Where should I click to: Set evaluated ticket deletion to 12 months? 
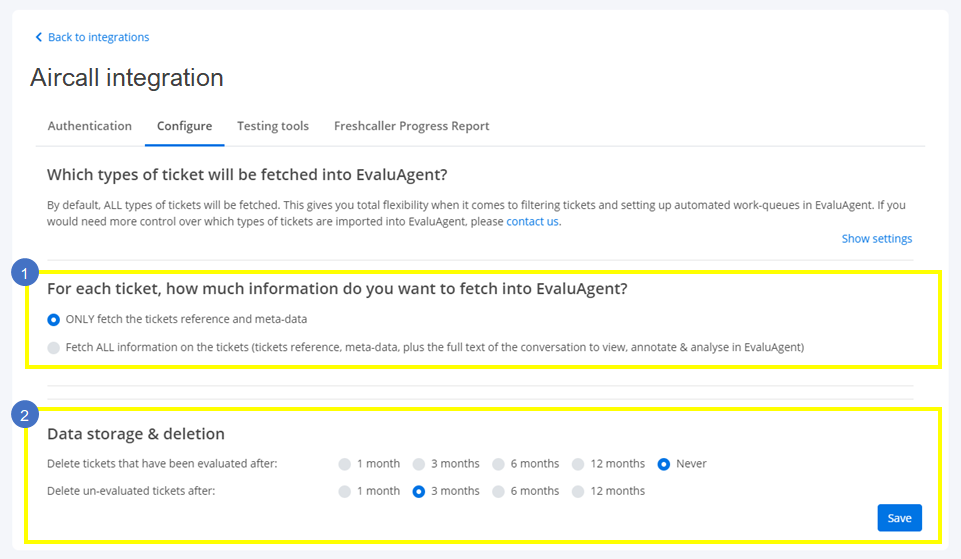click(x=578, y=464)
